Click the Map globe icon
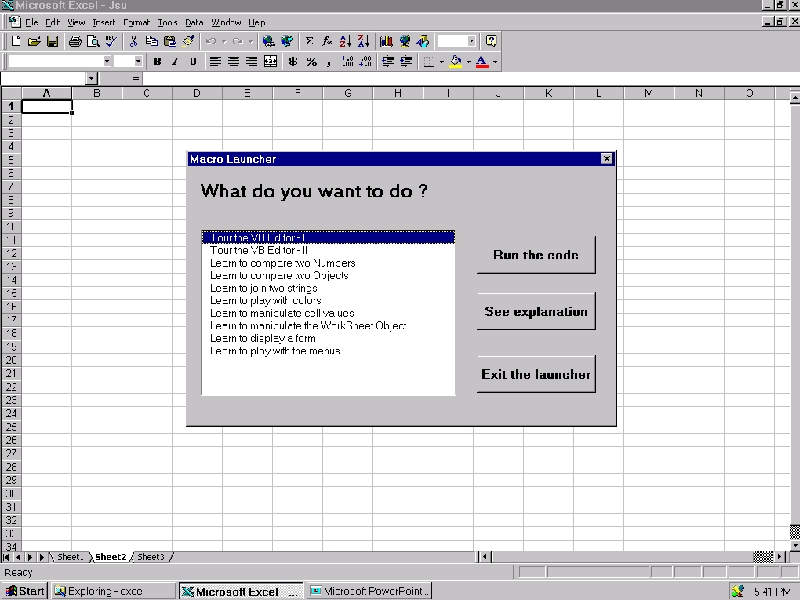 [405, 41]
